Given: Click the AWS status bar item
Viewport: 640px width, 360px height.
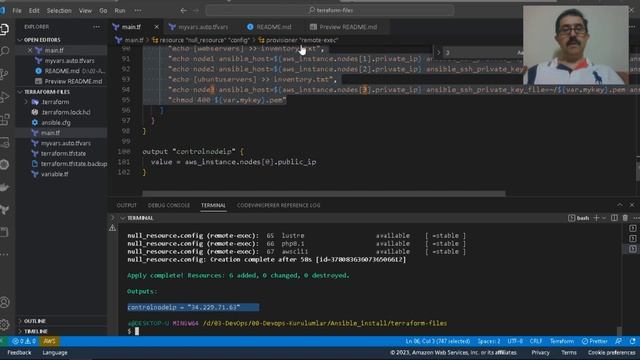Looking at the screenshot, I should tap(49, 341).
